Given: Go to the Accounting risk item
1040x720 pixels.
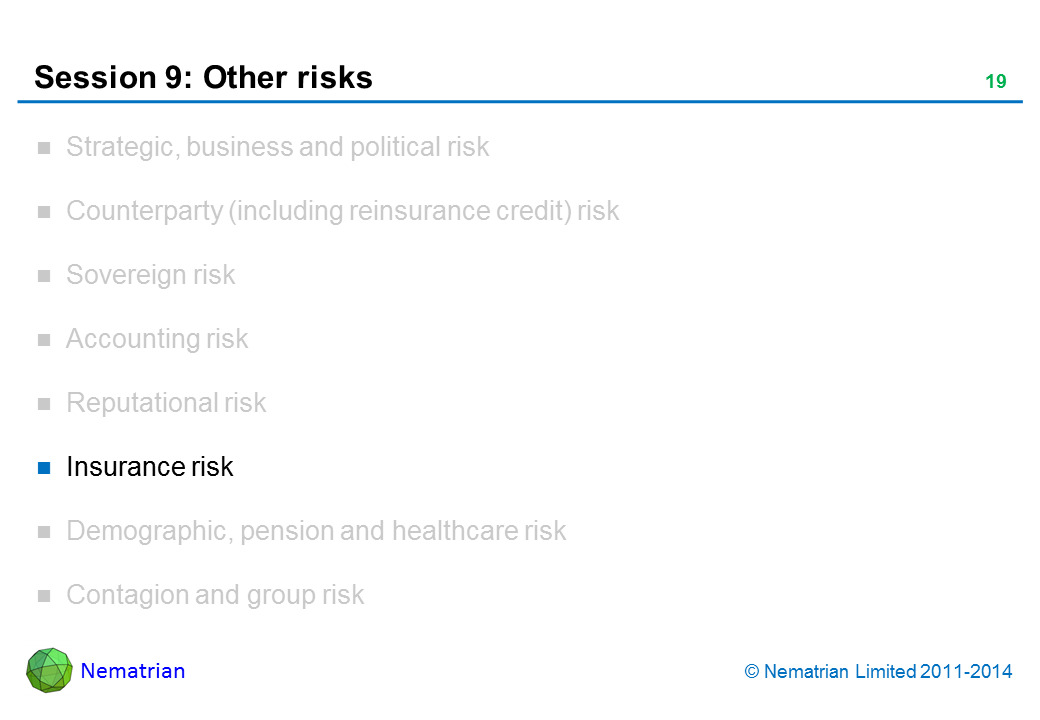Looking at the screenshot, I should (157, 339).
